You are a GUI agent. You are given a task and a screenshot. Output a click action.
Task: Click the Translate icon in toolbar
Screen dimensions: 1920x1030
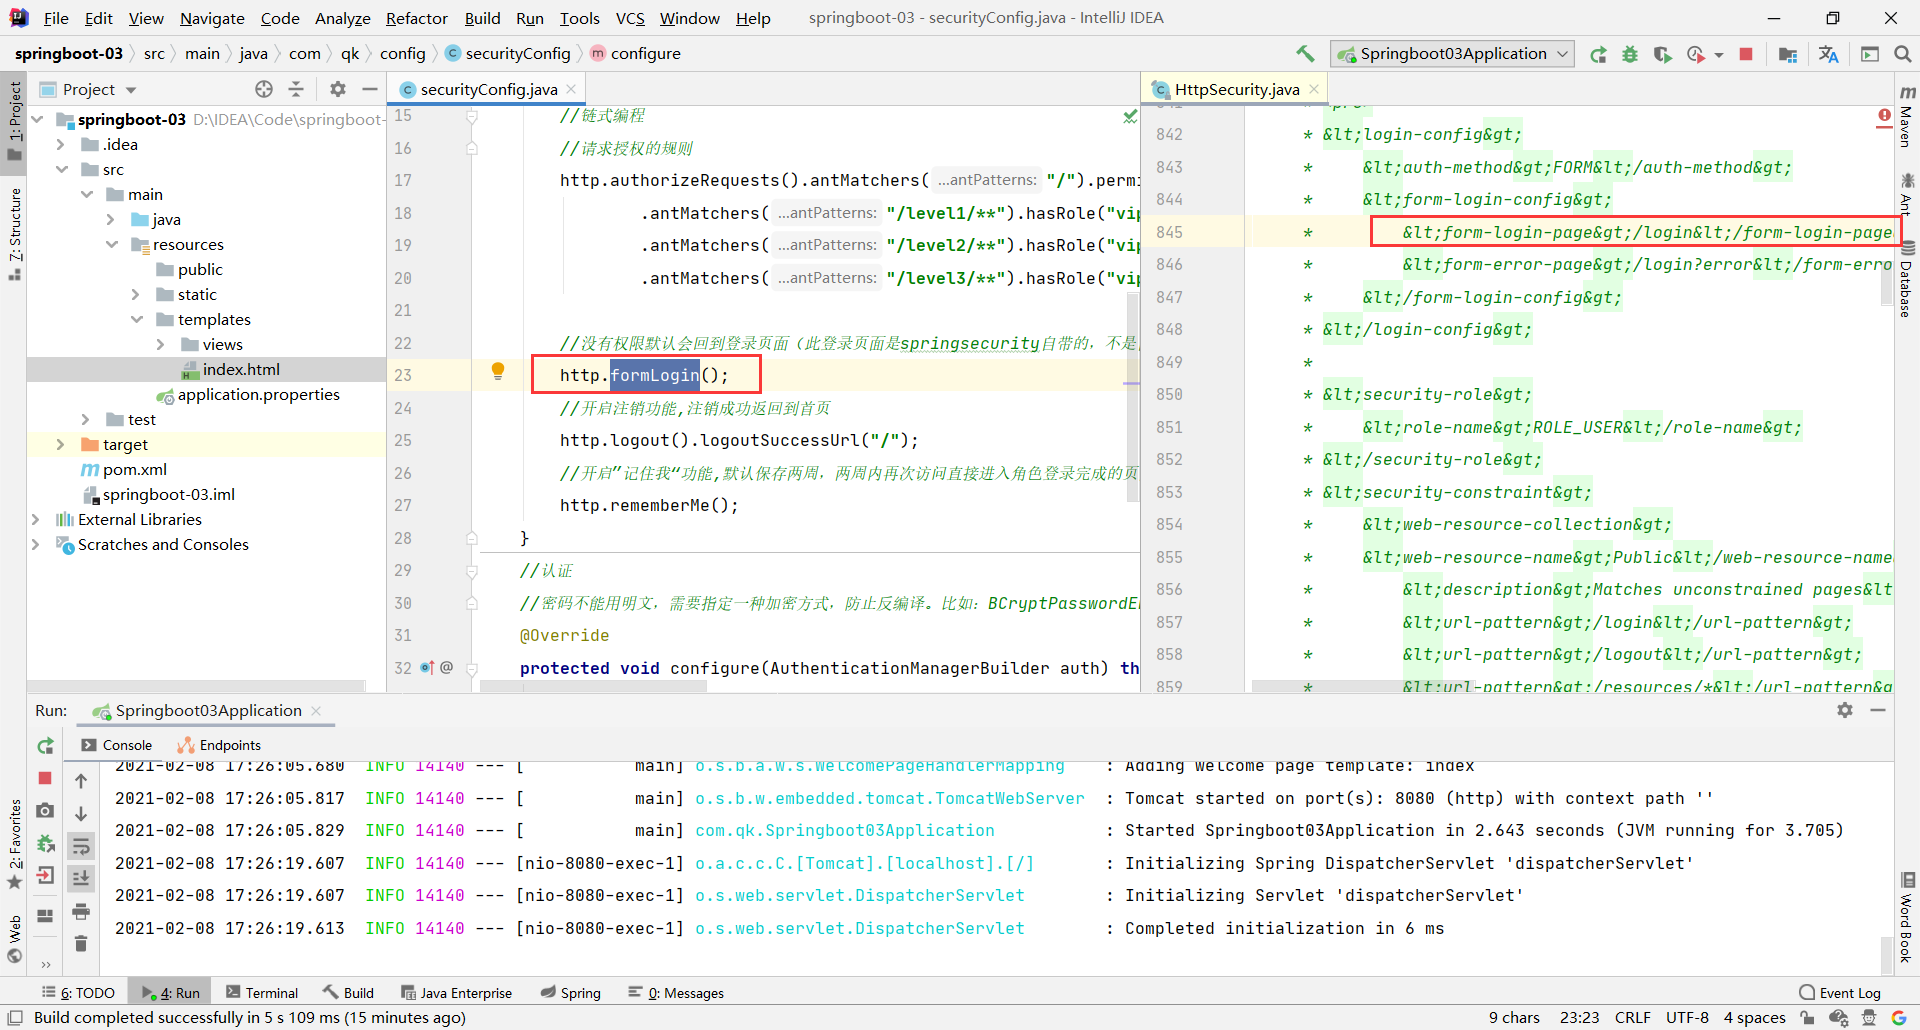coord(1828,54)
